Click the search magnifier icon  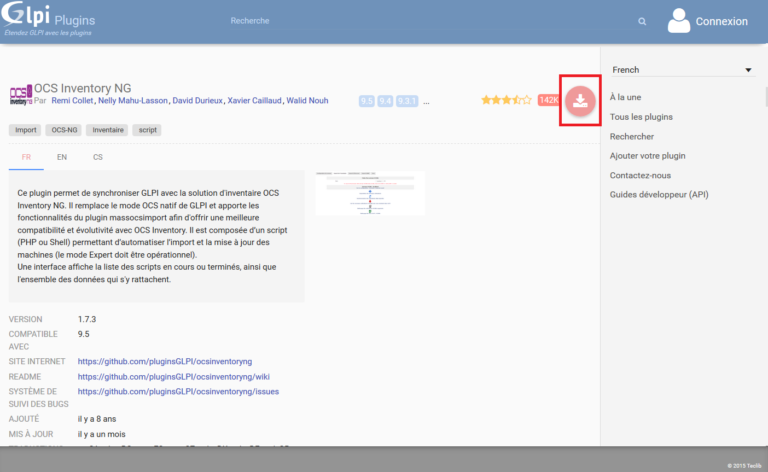(642, 21)
